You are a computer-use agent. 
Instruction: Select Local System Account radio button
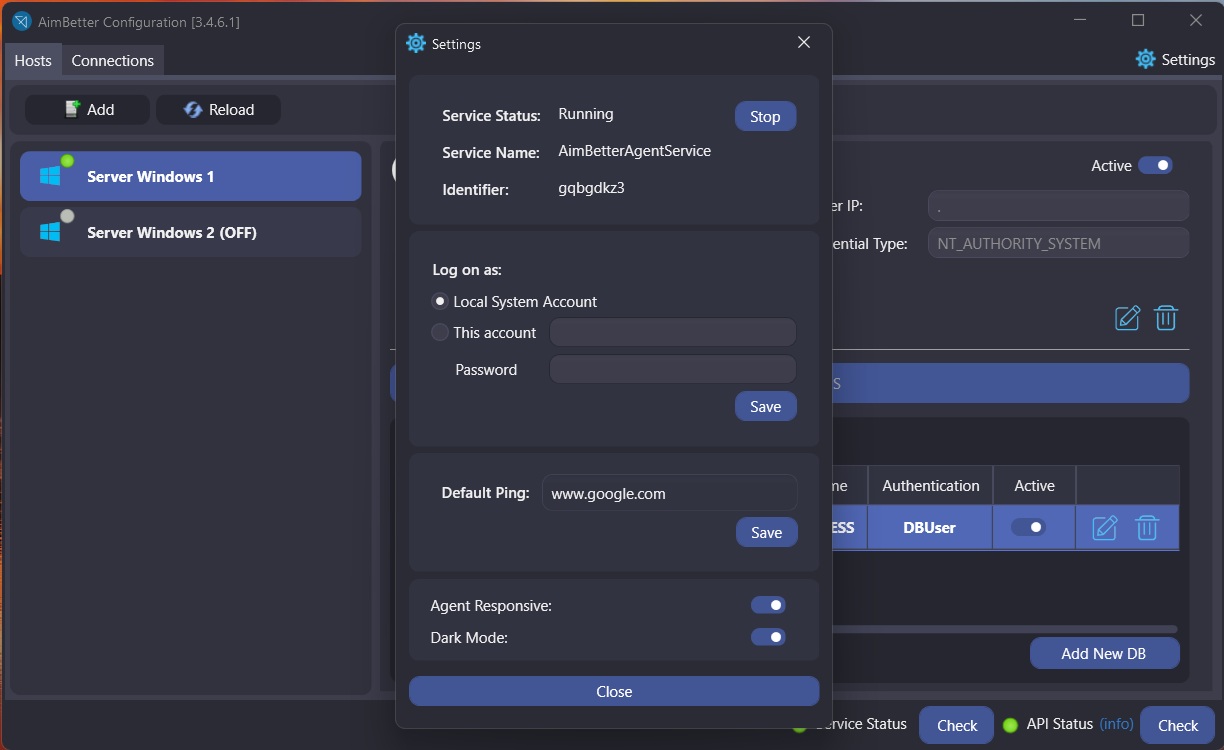[440, 301]
